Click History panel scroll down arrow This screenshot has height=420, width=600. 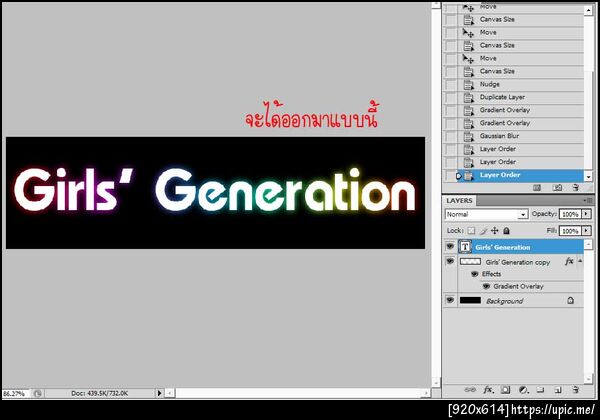point(588,176)
